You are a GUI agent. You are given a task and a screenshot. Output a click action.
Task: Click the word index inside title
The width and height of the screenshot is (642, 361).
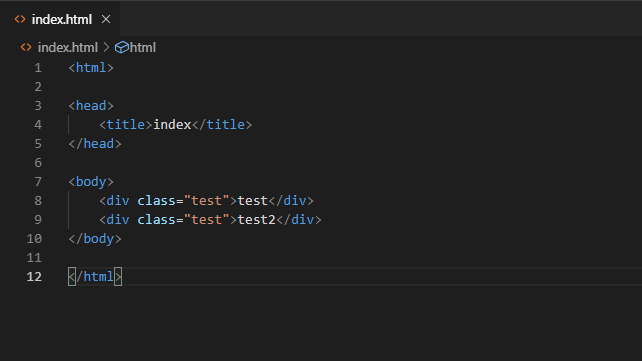(x=172, y=124)
